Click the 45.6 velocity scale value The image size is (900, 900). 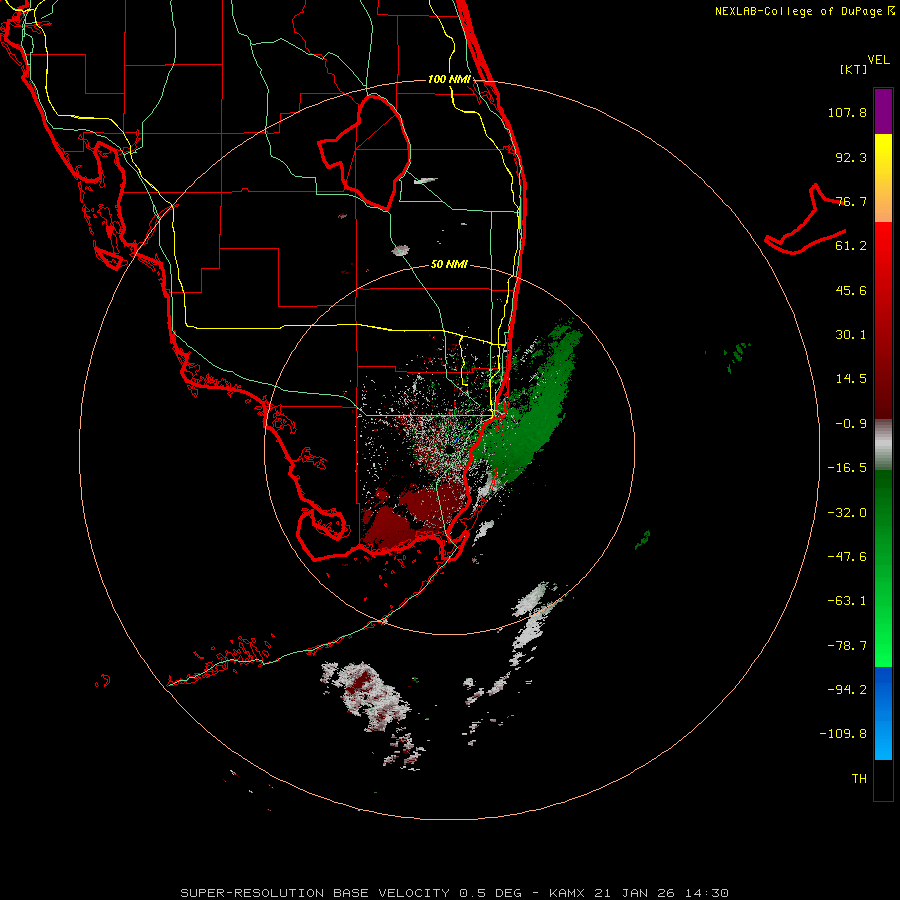[851, 290]
